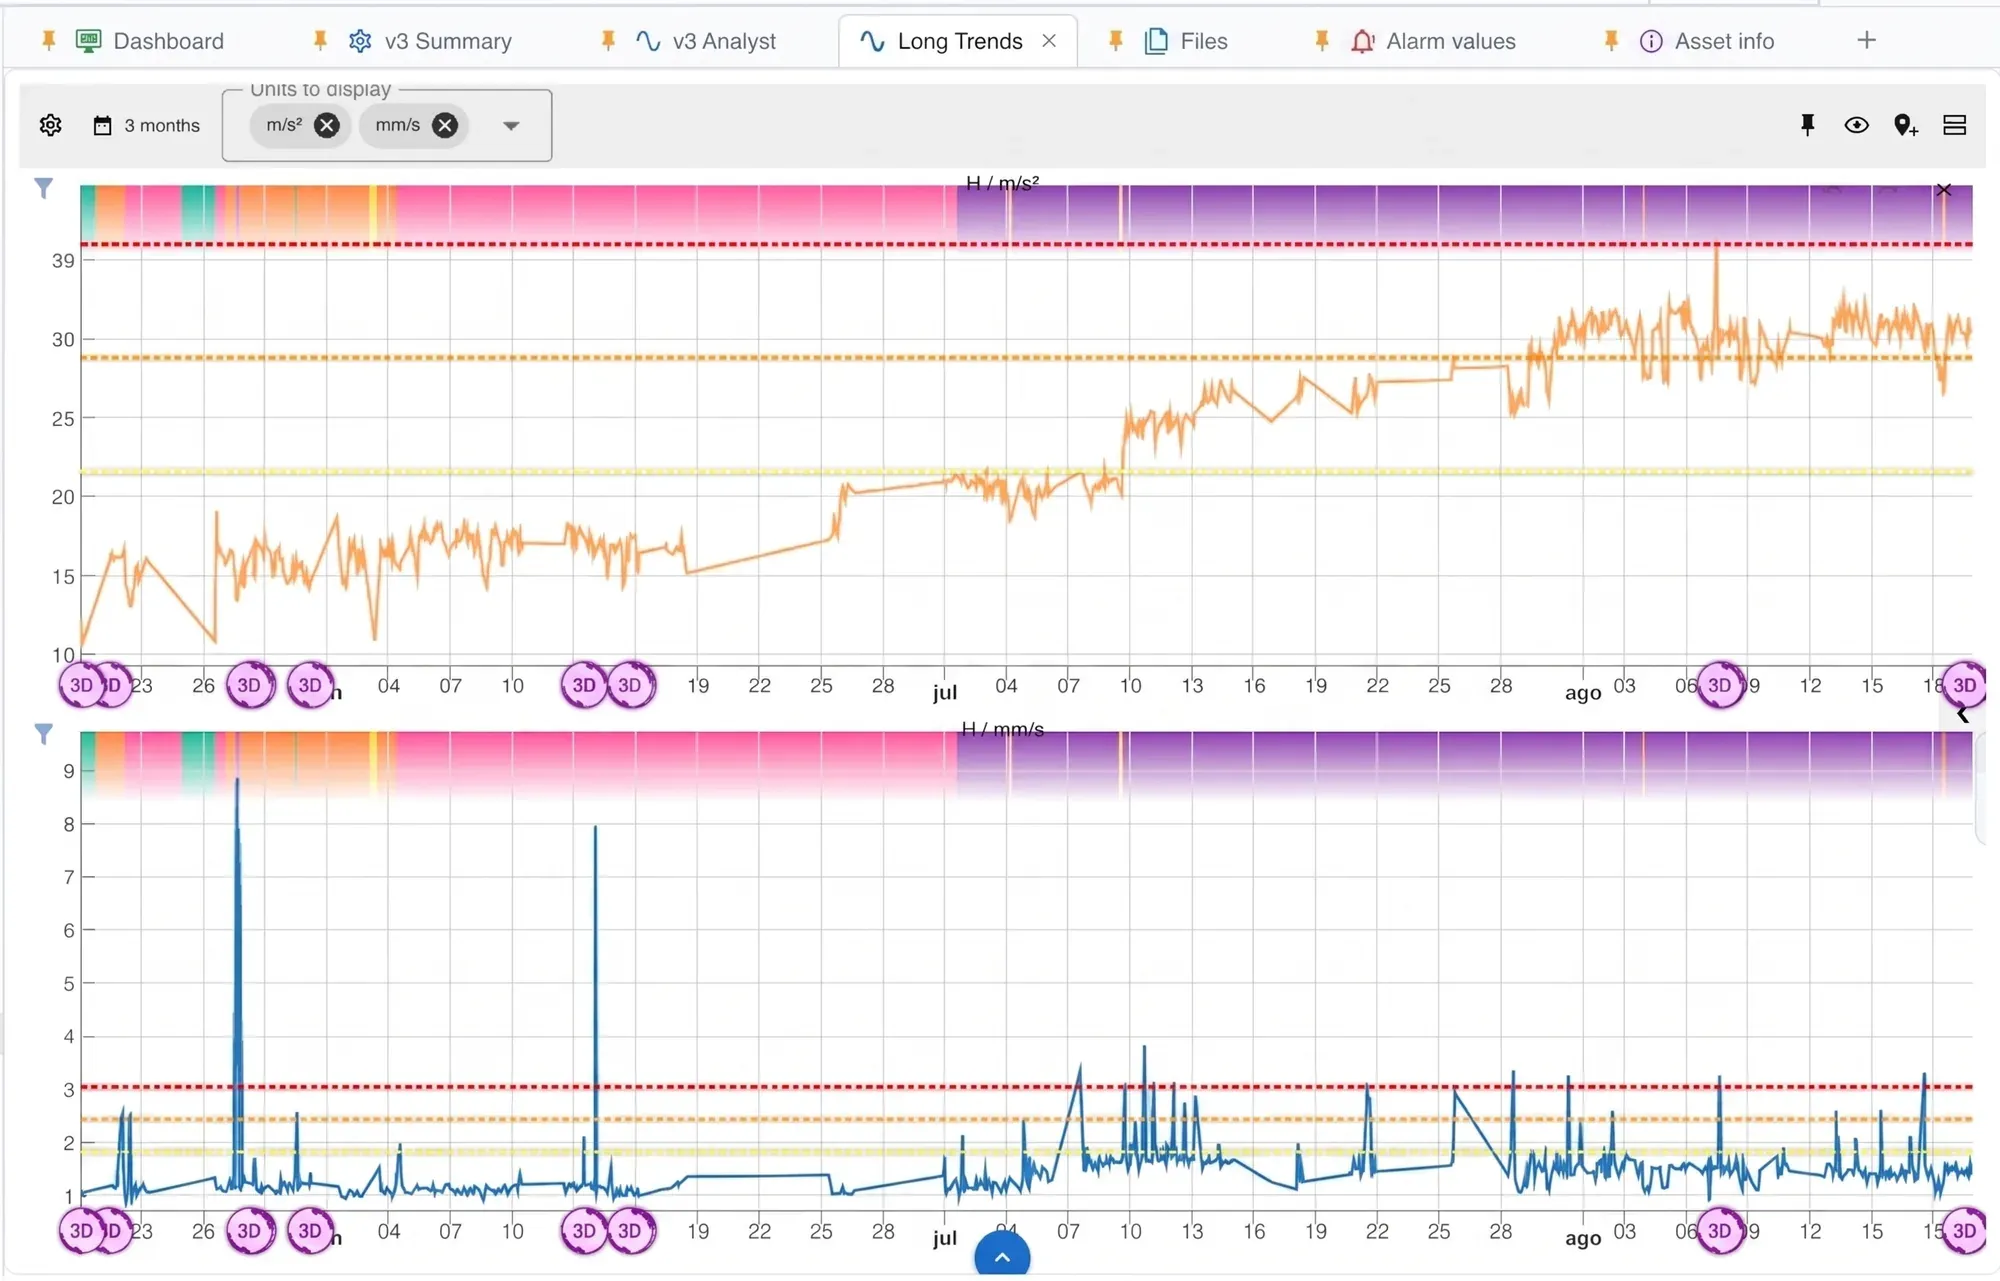Click first 3D marker on bottom chart axis
Image resolution: width=2000 pixels, height=1281 pixels.
point(81,1231)
